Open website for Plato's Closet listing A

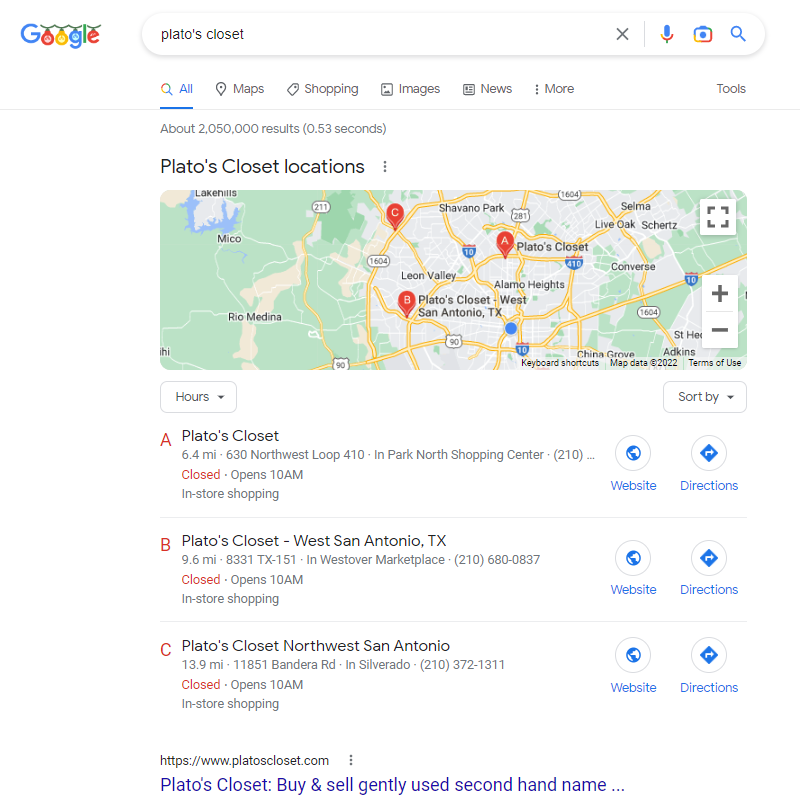[x=633, y=463]
